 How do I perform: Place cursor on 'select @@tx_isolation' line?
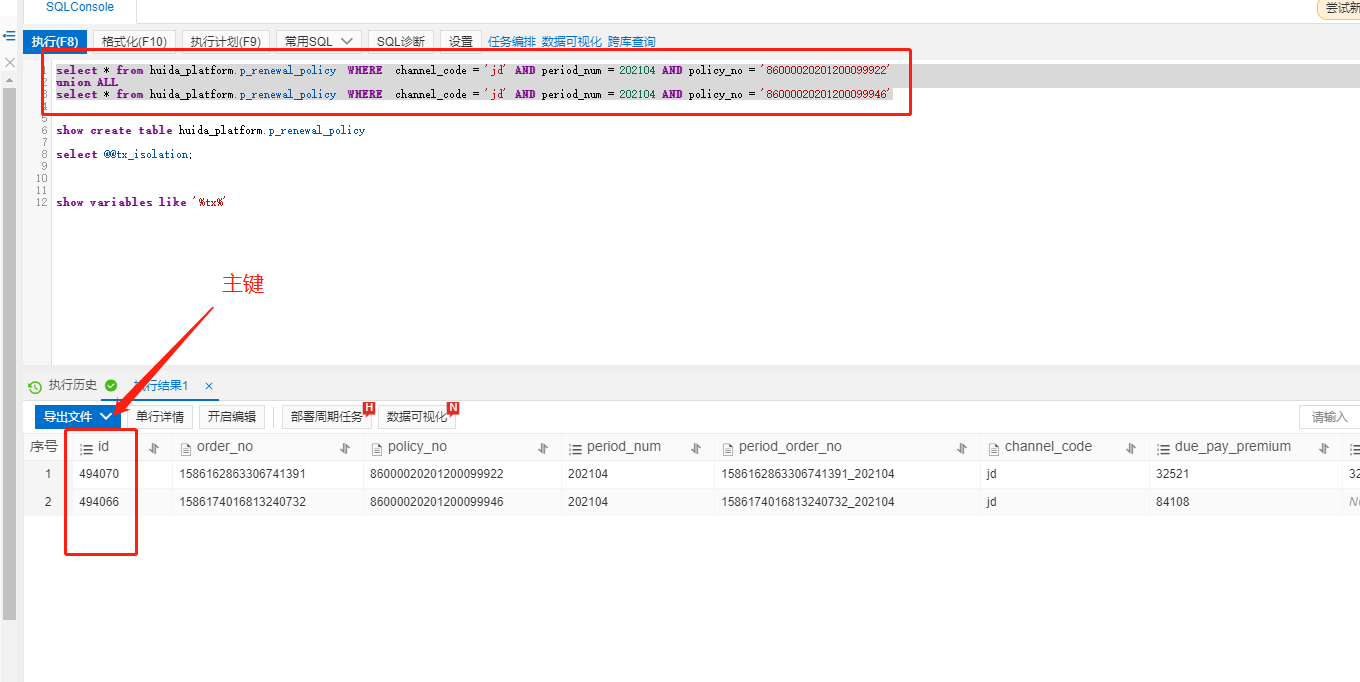pyautogui.click(x=124, y=154)
